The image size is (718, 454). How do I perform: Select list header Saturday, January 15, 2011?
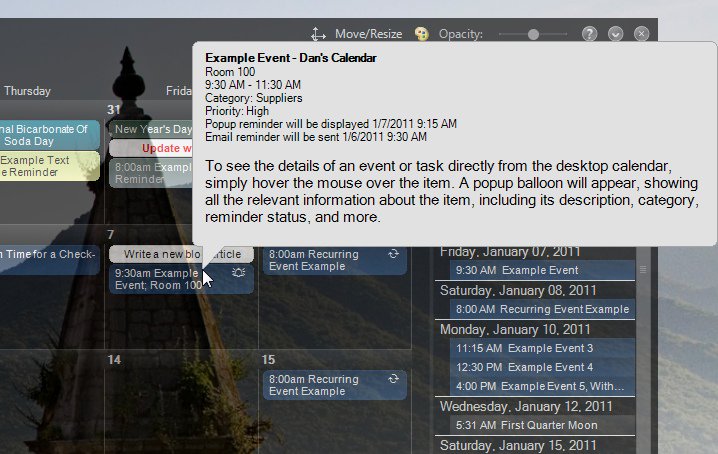pyautogui.click(x=518, y=445)
